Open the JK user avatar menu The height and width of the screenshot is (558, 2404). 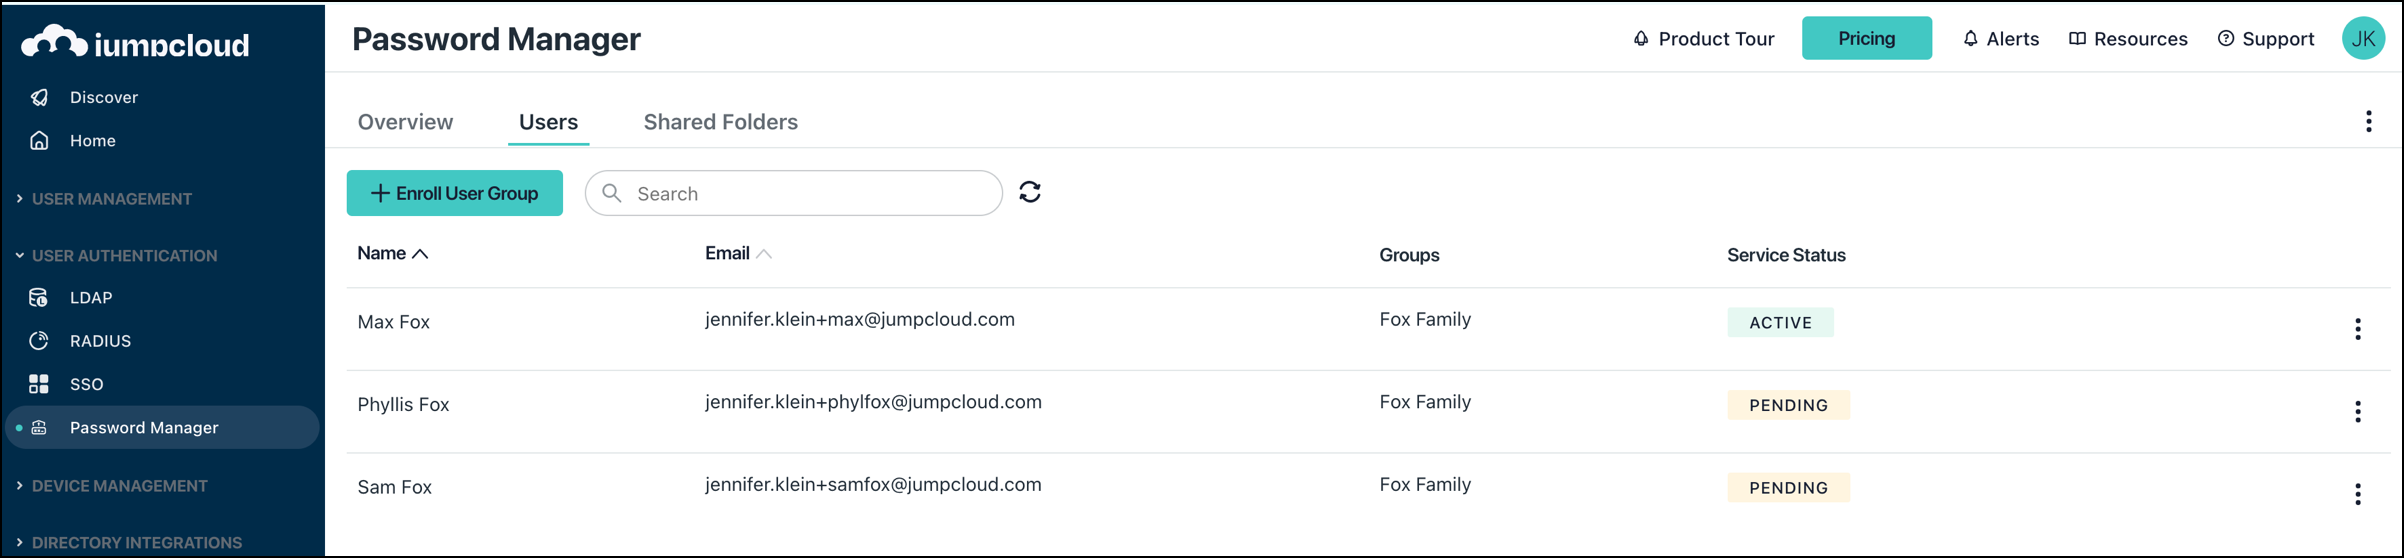(2363, 39)
